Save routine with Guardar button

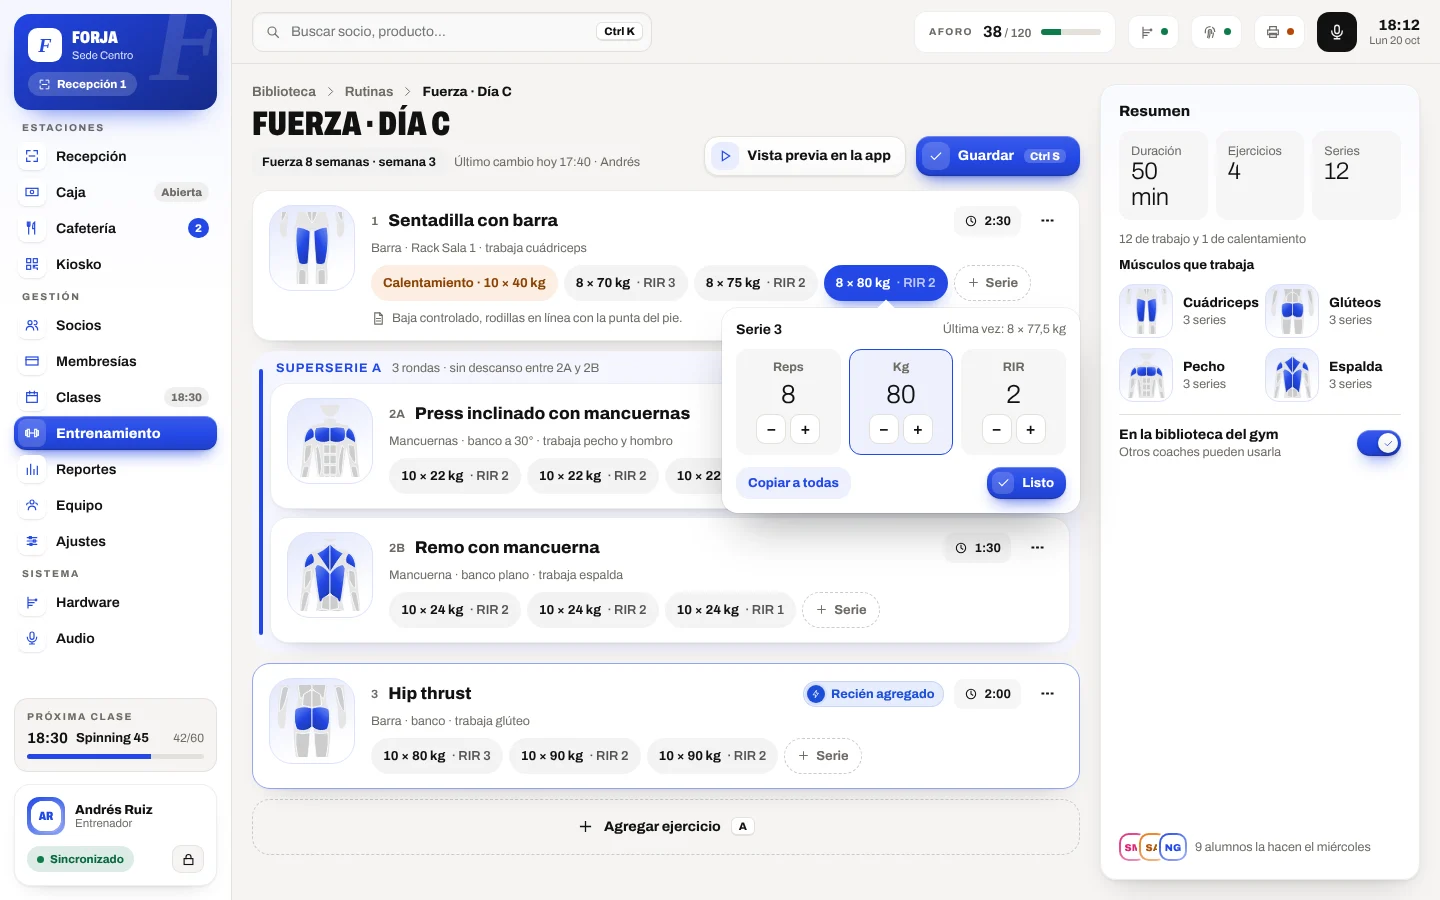[997, 156]
